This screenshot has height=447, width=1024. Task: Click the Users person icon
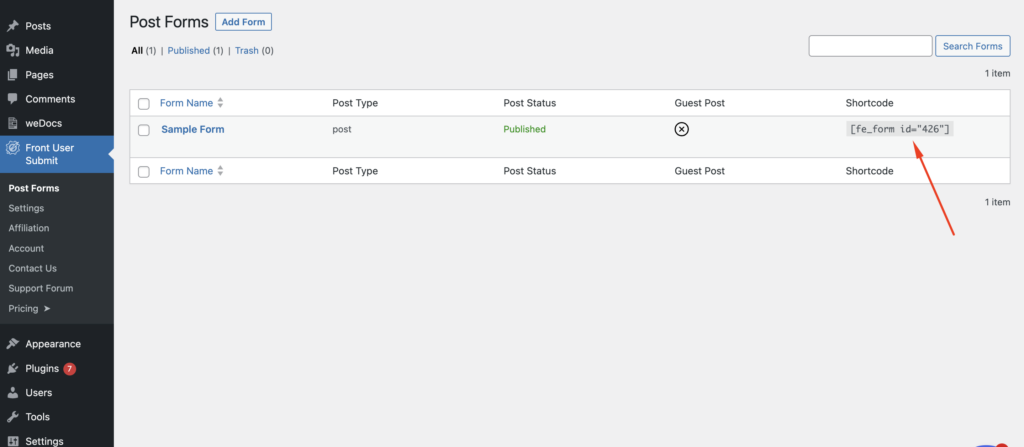coord(12,393)
